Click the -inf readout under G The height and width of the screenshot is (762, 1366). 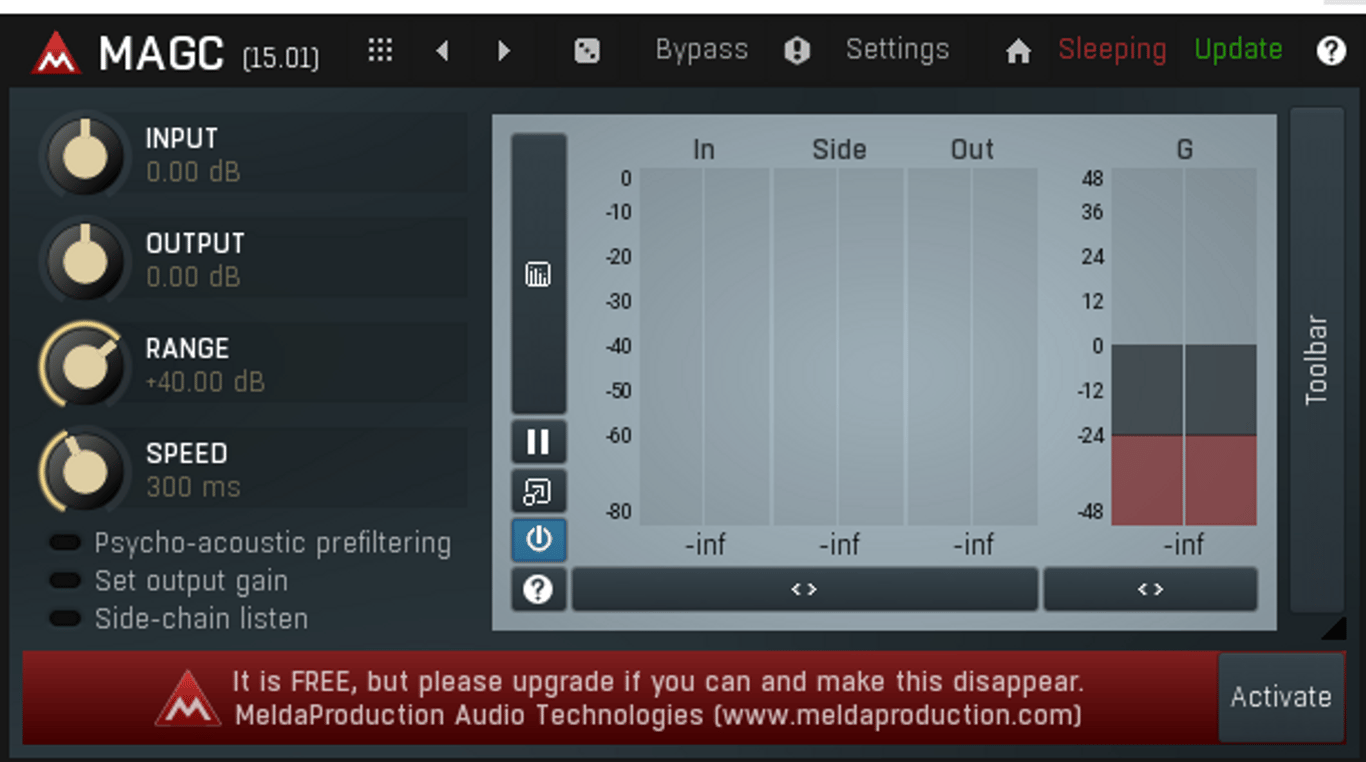point(1184,545)
